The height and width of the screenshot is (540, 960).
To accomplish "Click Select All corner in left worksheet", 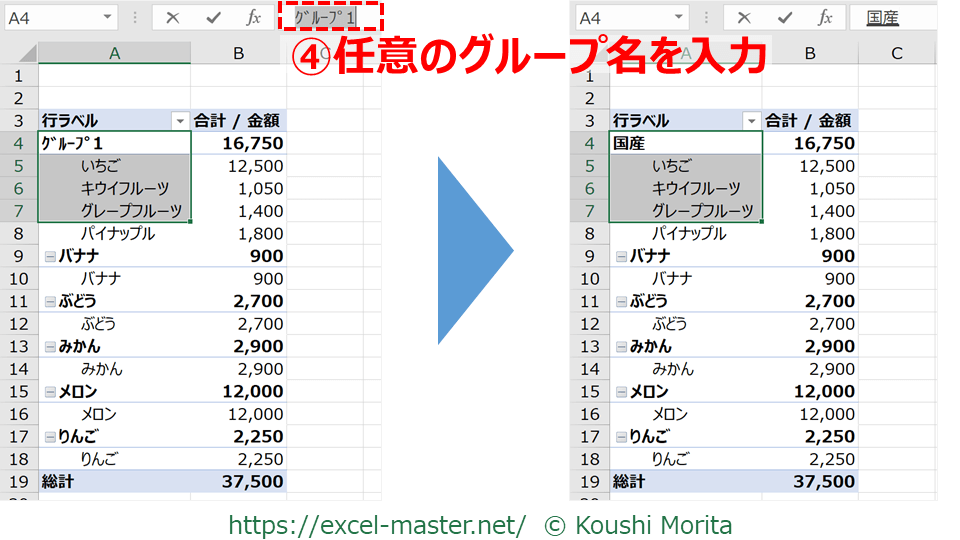I will pyautogui.click(x=19, y=53).
